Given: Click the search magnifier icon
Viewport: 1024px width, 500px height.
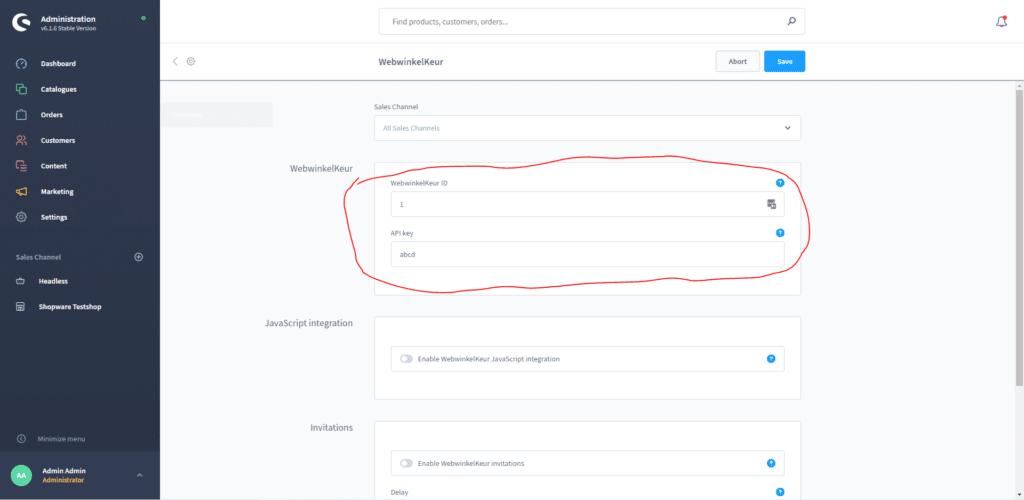Looking at the screenshot, I should tap(791, 21).
